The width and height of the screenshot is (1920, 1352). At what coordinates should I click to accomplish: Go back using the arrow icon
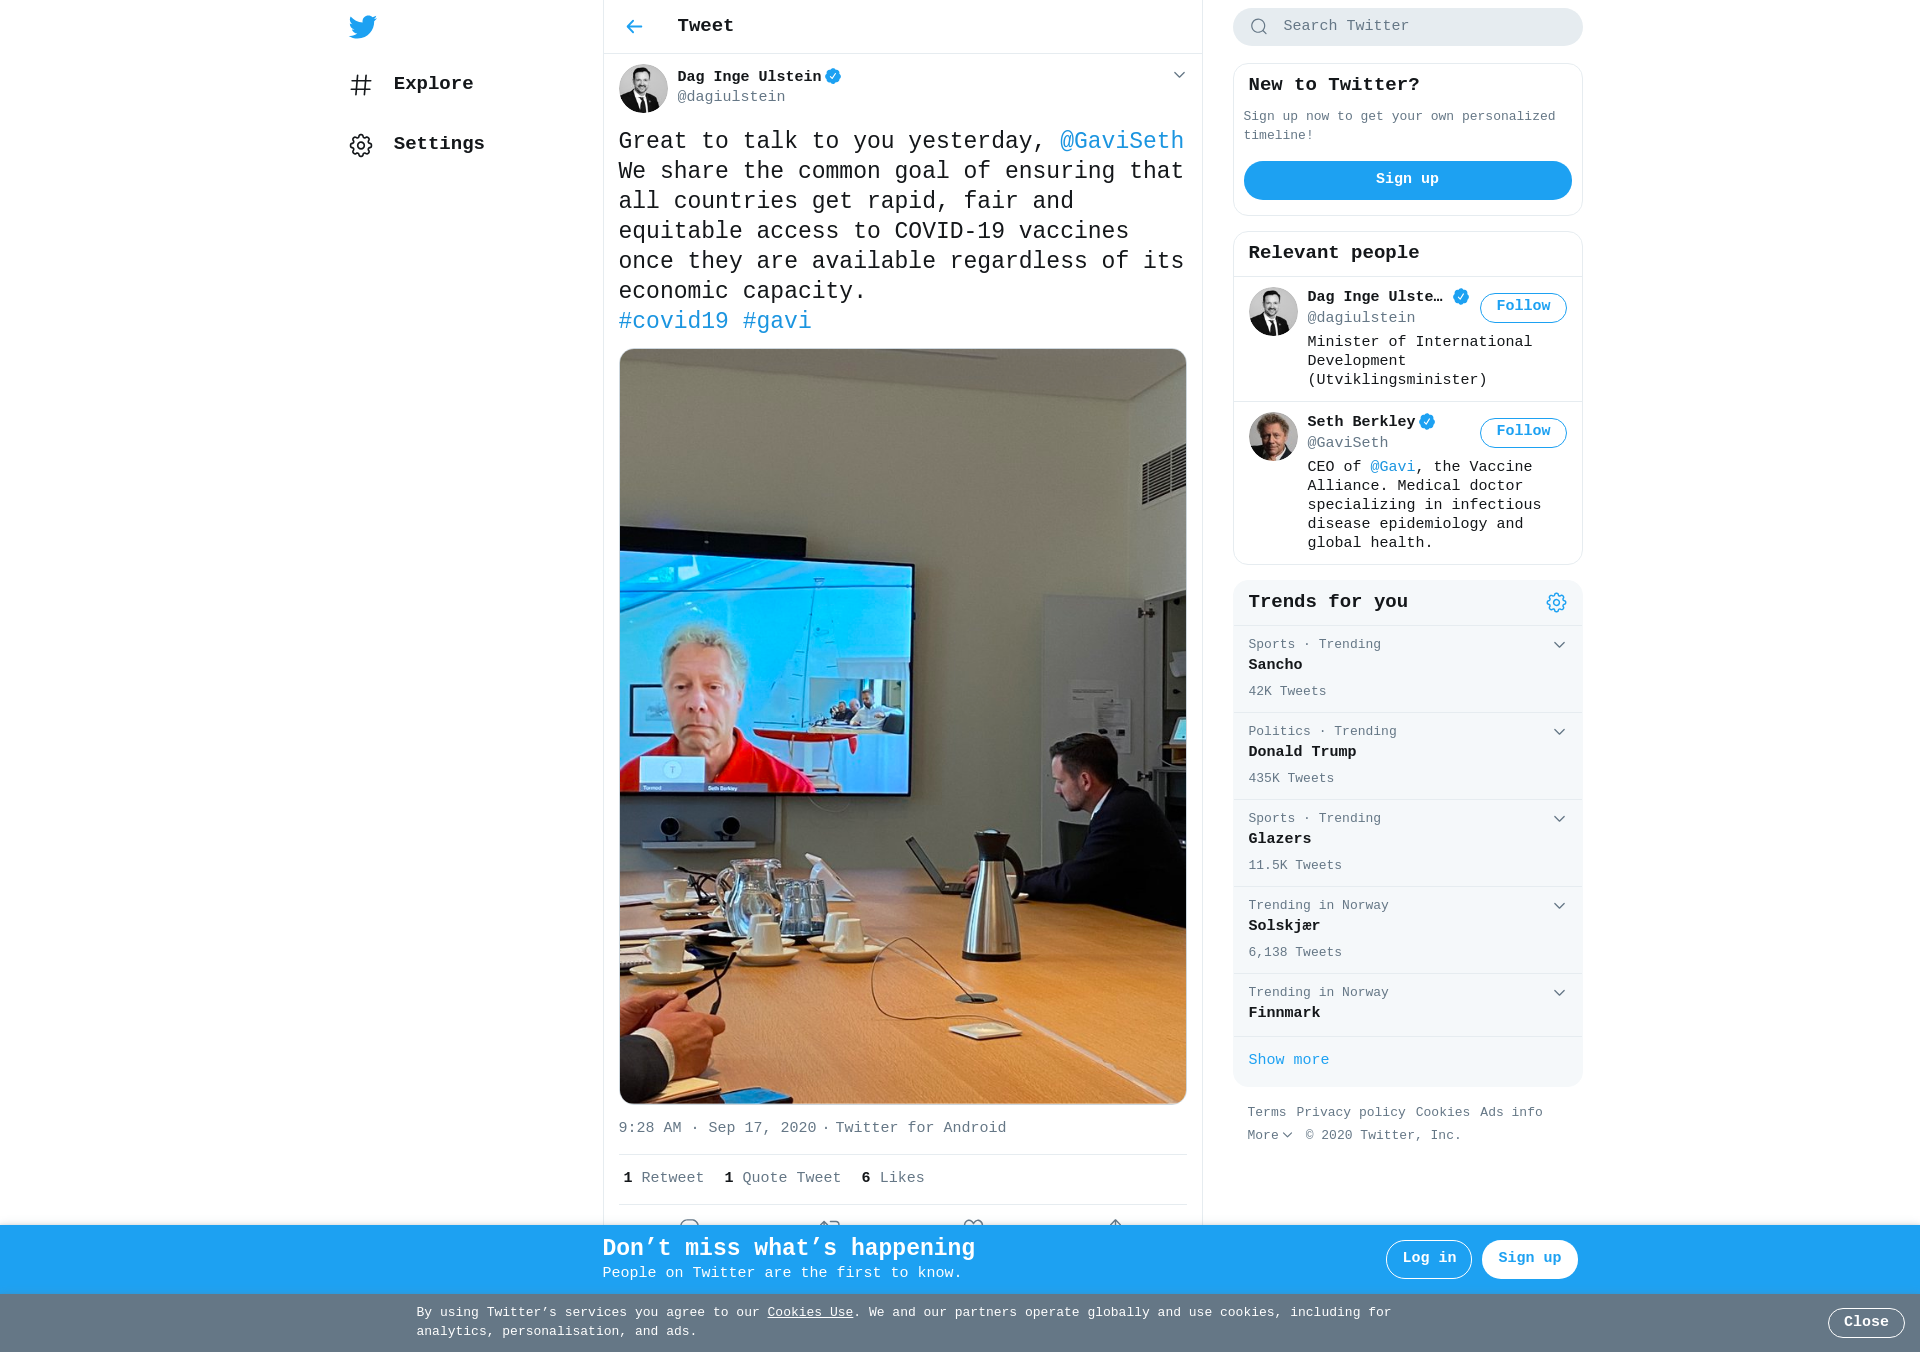pos(634,27)
